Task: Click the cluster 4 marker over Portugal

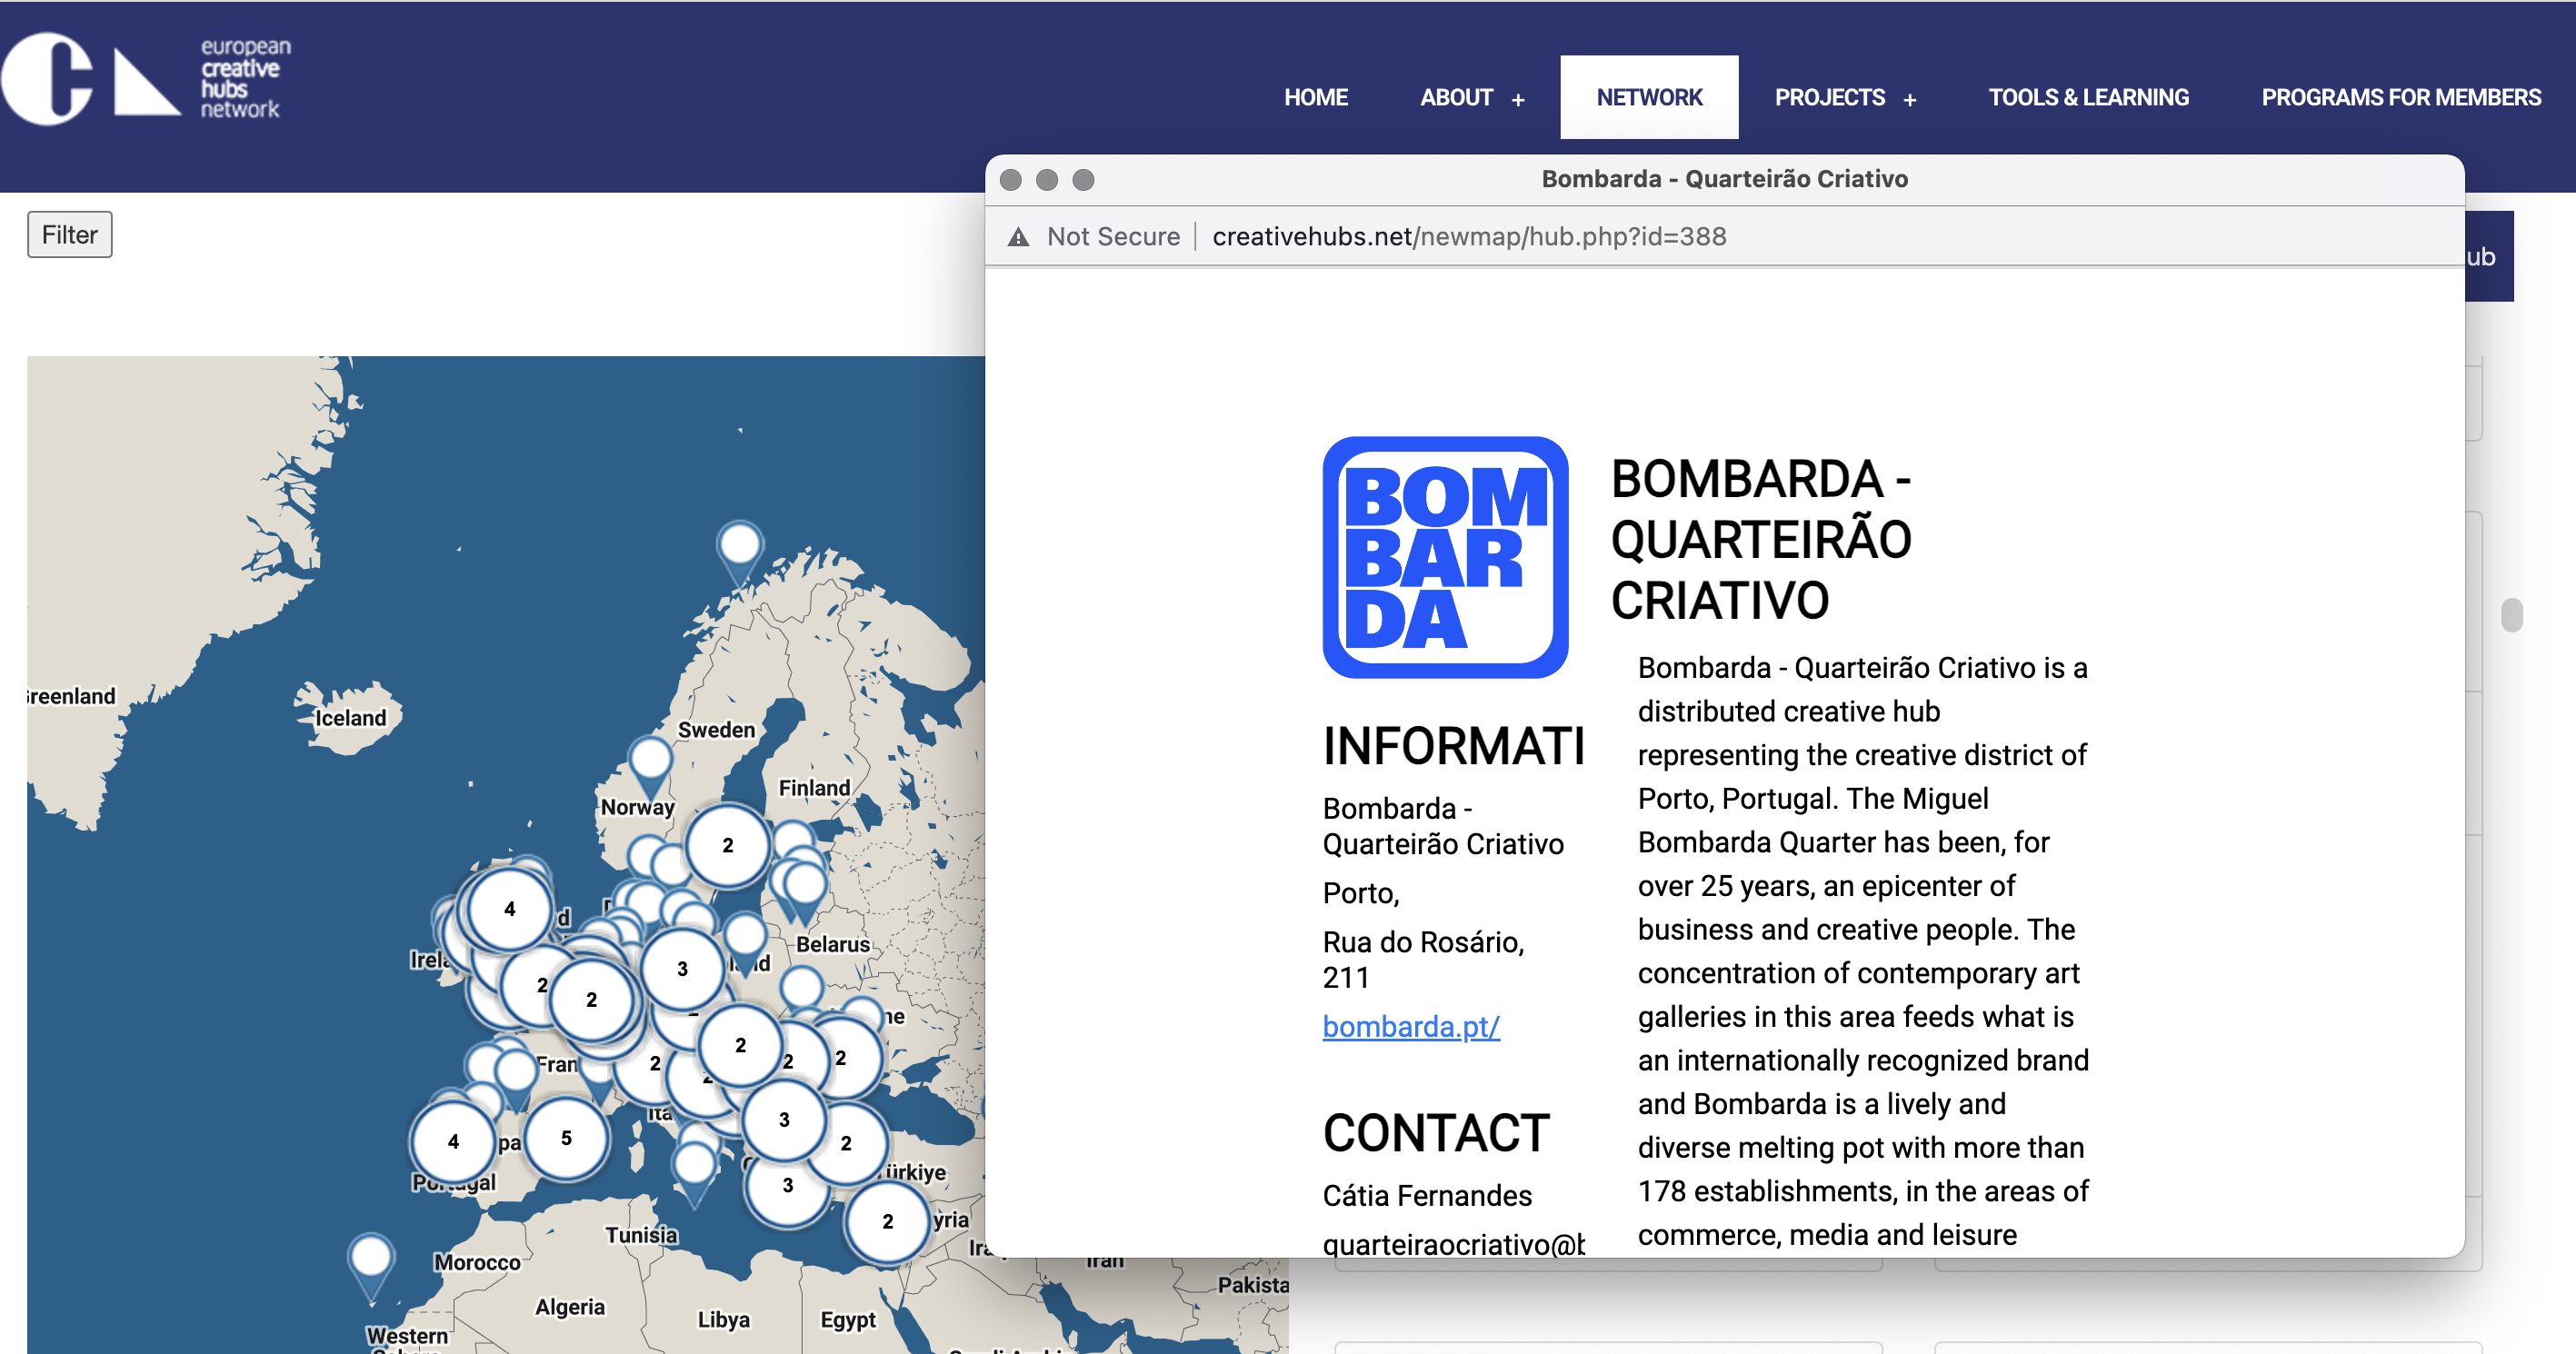Action: [x=453, y=1141]
